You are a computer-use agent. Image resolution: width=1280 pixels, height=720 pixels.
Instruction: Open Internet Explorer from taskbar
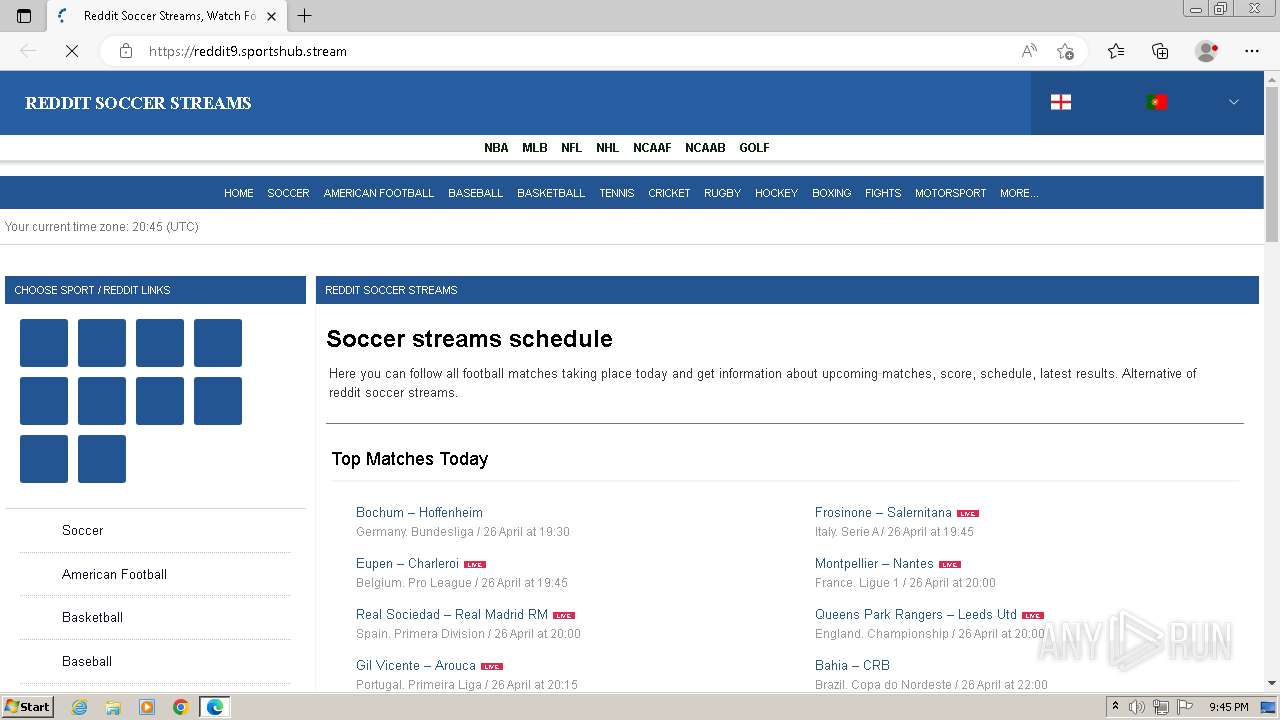pyautogui.click(x=79, y=707)
